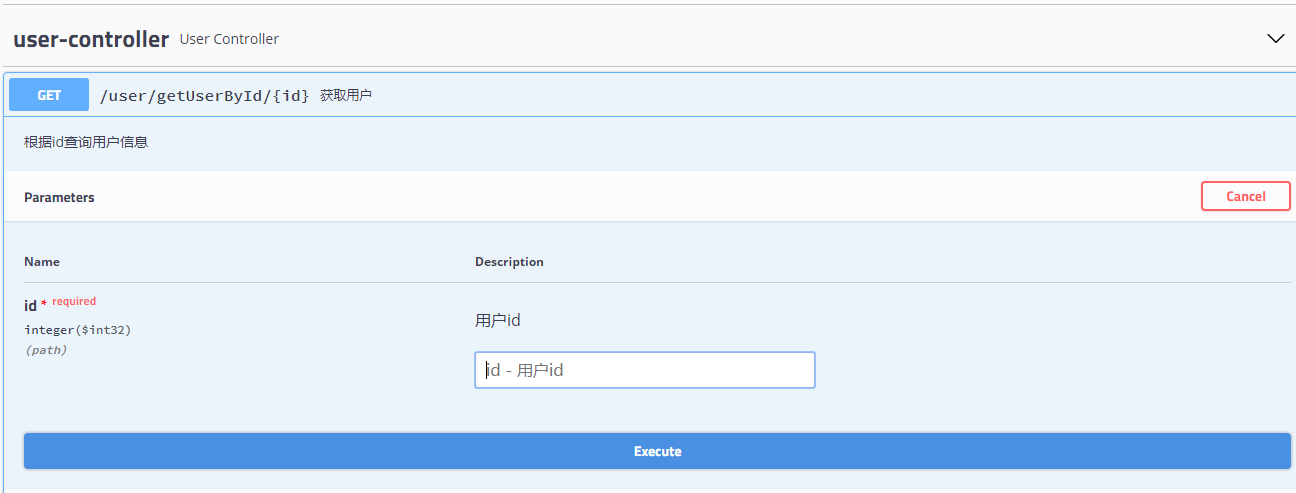Click the integer($int32) type label
Image resolution: width=1296 pixels, height=493 pixels.
pyautogui.click(x=78, y=330)
